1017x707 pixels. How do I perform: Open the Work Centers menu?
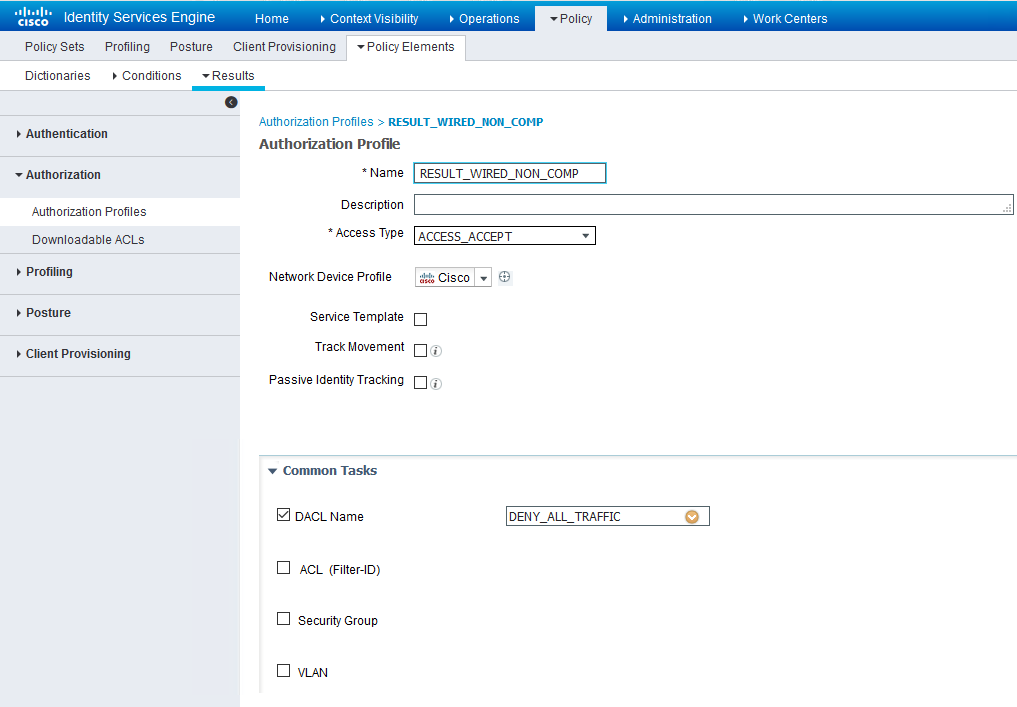pyautogui.click(x=785, y=19)
